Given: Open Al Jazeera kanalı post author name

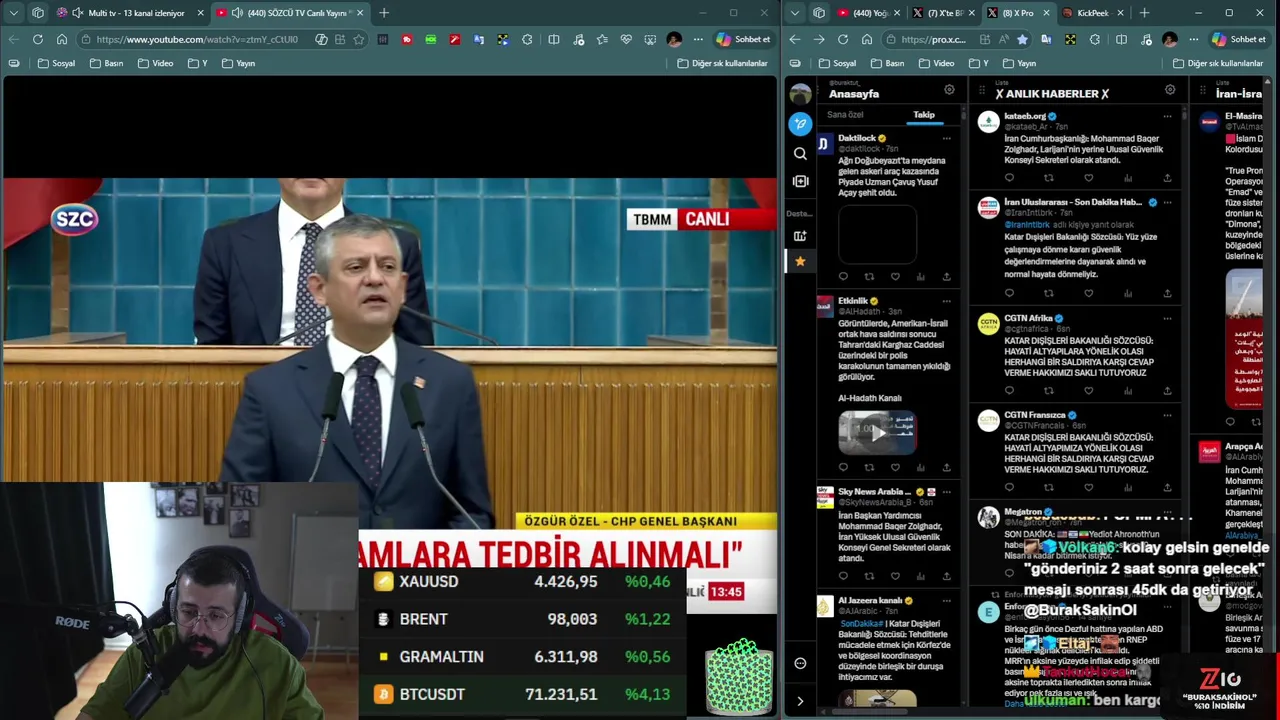Looking at the screenshot, I should pos(870,601).
